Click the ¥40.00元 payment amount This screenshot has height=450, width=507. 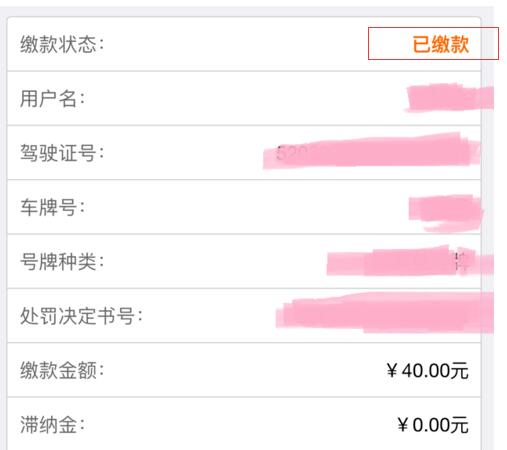[428, 371]
